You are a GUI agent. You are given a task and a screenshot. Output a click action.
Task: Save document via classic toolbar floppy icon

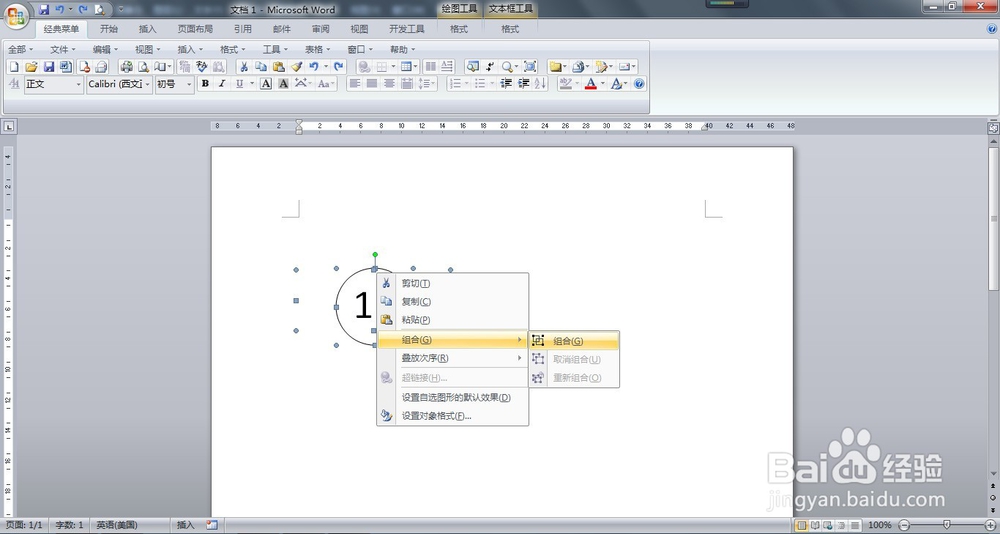[48, 66]
